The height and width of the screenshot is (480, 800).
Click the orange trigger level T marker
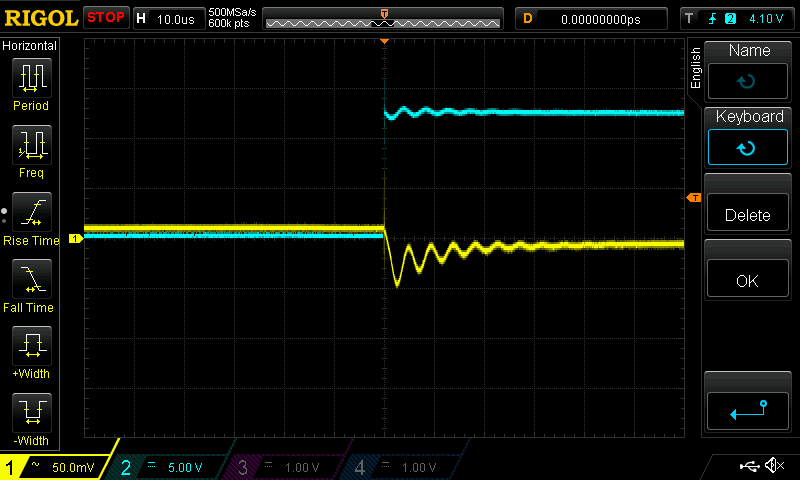[694, 197]
